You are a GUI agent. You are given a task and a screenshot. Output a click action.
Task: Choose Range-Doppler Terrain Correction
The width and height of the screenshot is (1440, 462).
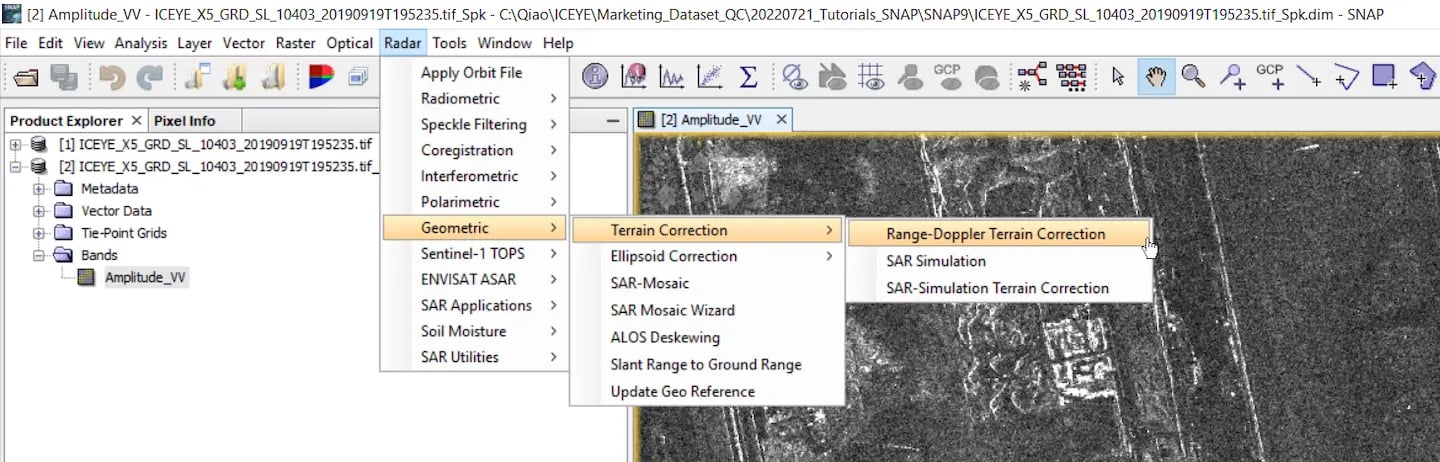(x=998, y=234)
